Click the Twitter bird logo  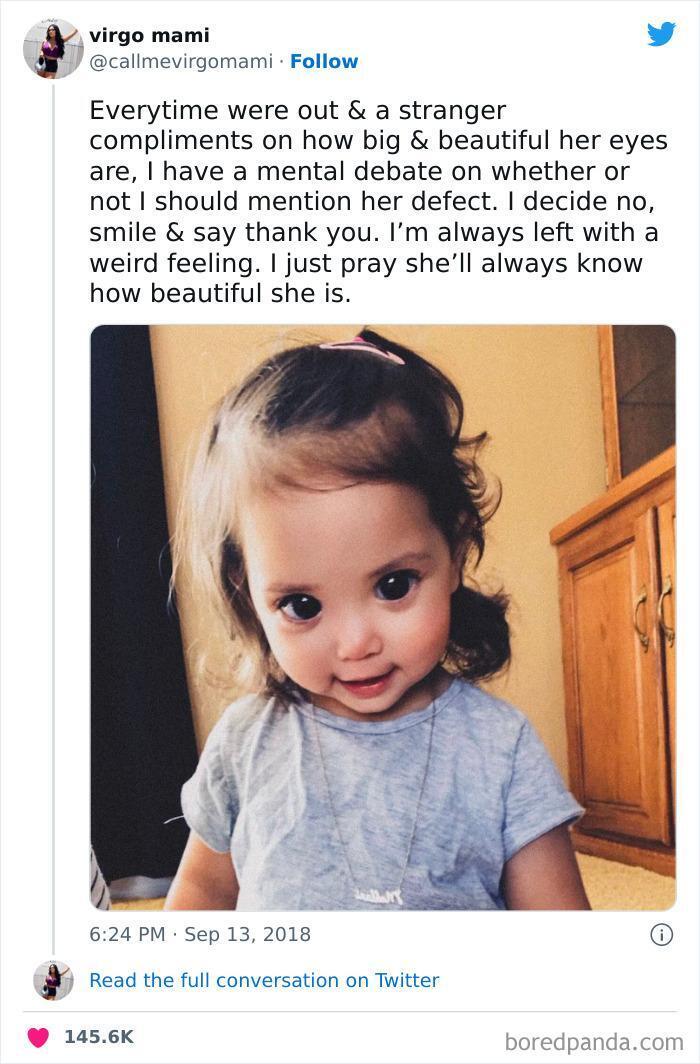(661, 34)
